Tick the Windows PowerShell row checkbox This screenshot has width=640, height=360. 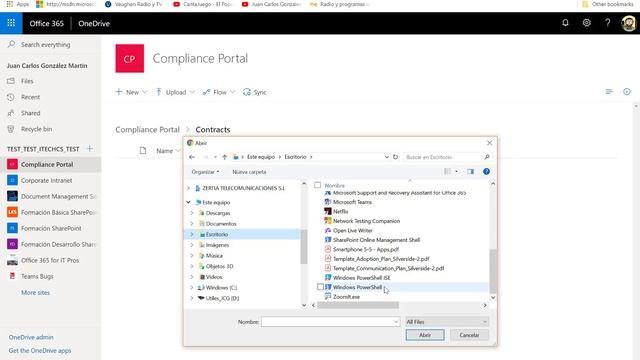(320, 287)
